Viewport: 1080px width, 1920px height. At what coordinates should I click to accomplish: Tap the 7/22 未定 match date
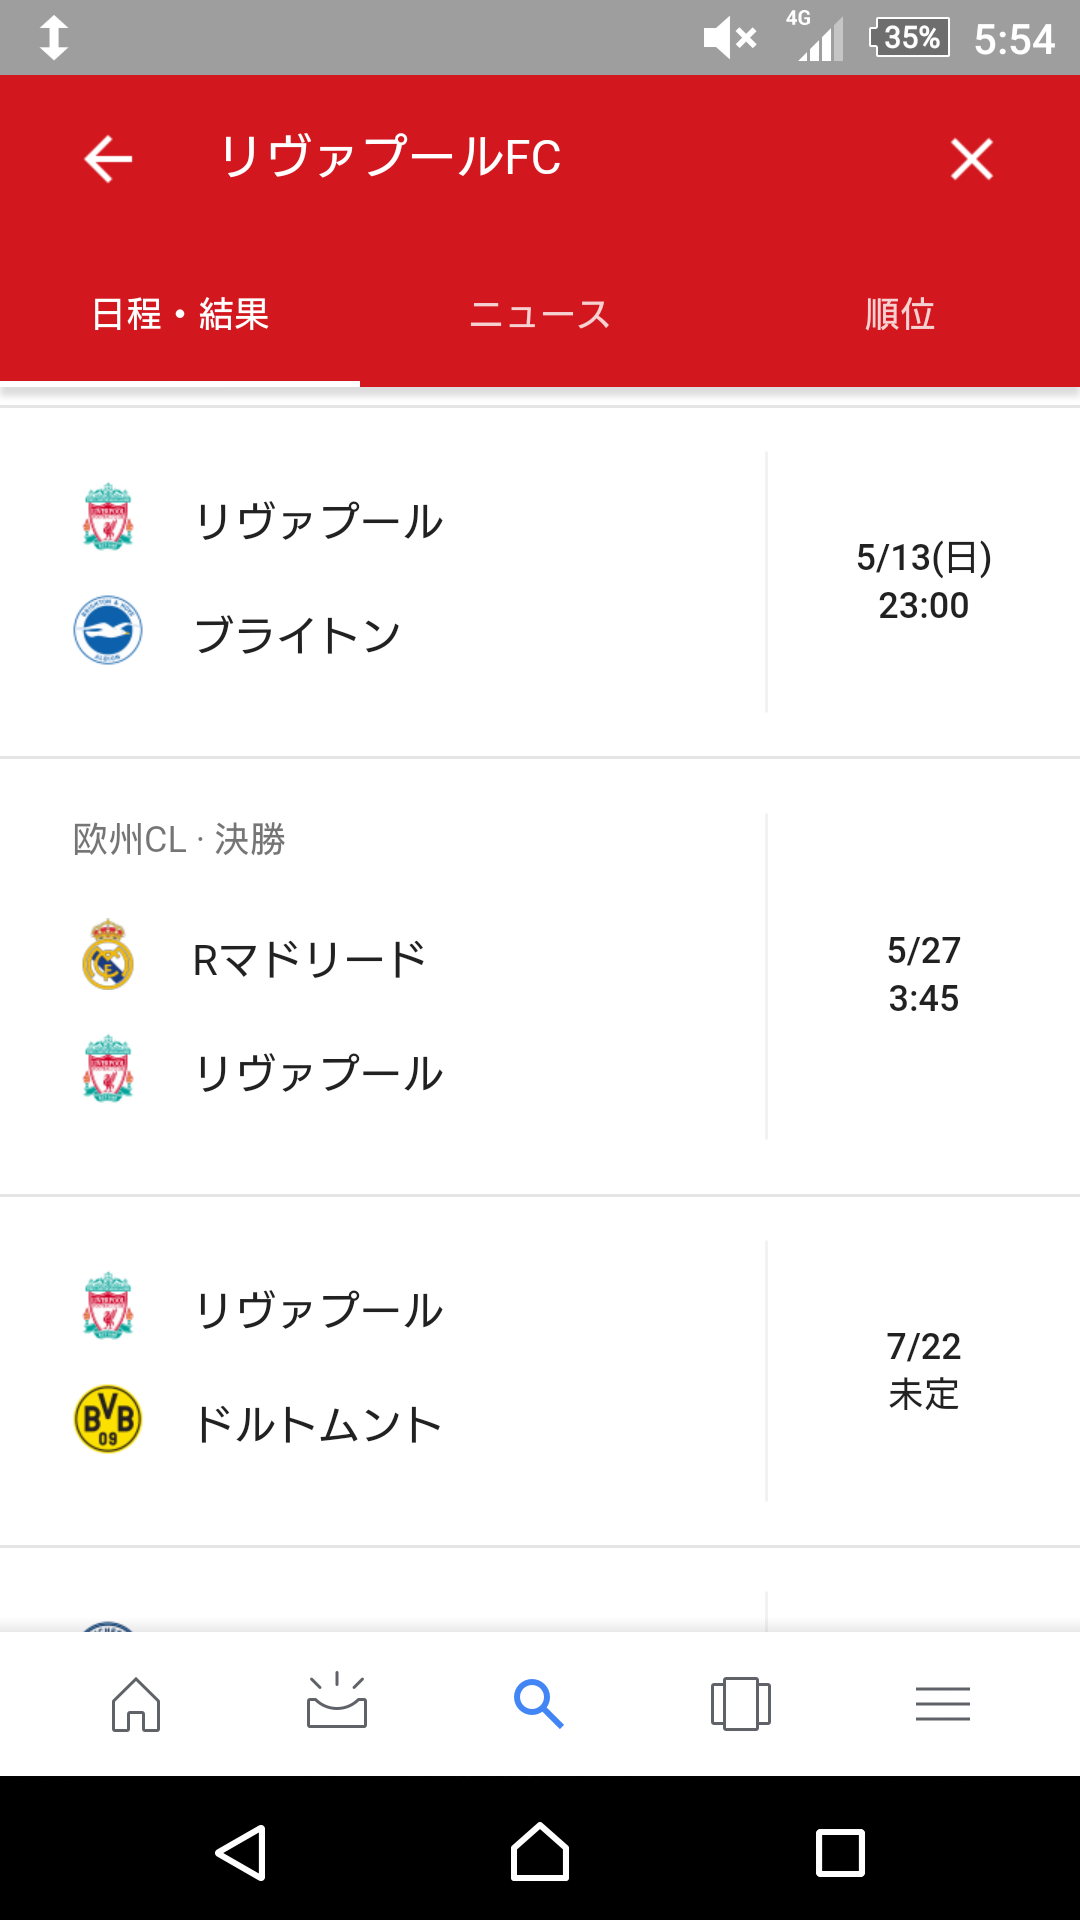coord(923,1370)
